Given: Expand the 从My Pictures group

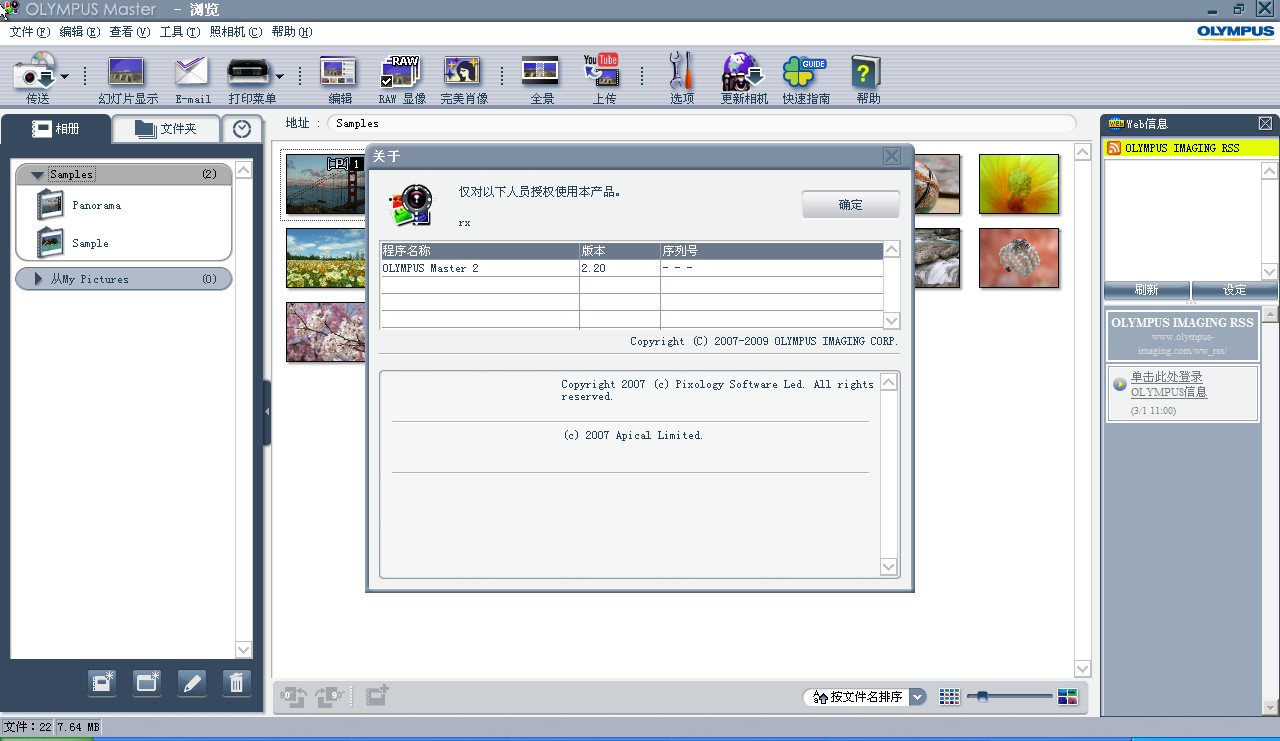Looking at the screenshot, I should 39,279.
